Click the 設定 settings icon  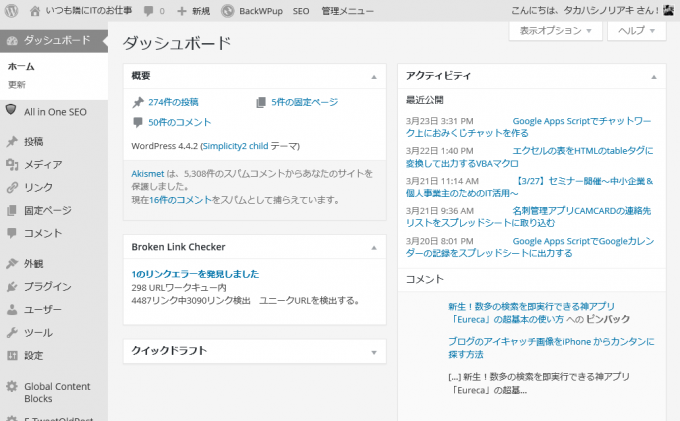tap(12, 356)
